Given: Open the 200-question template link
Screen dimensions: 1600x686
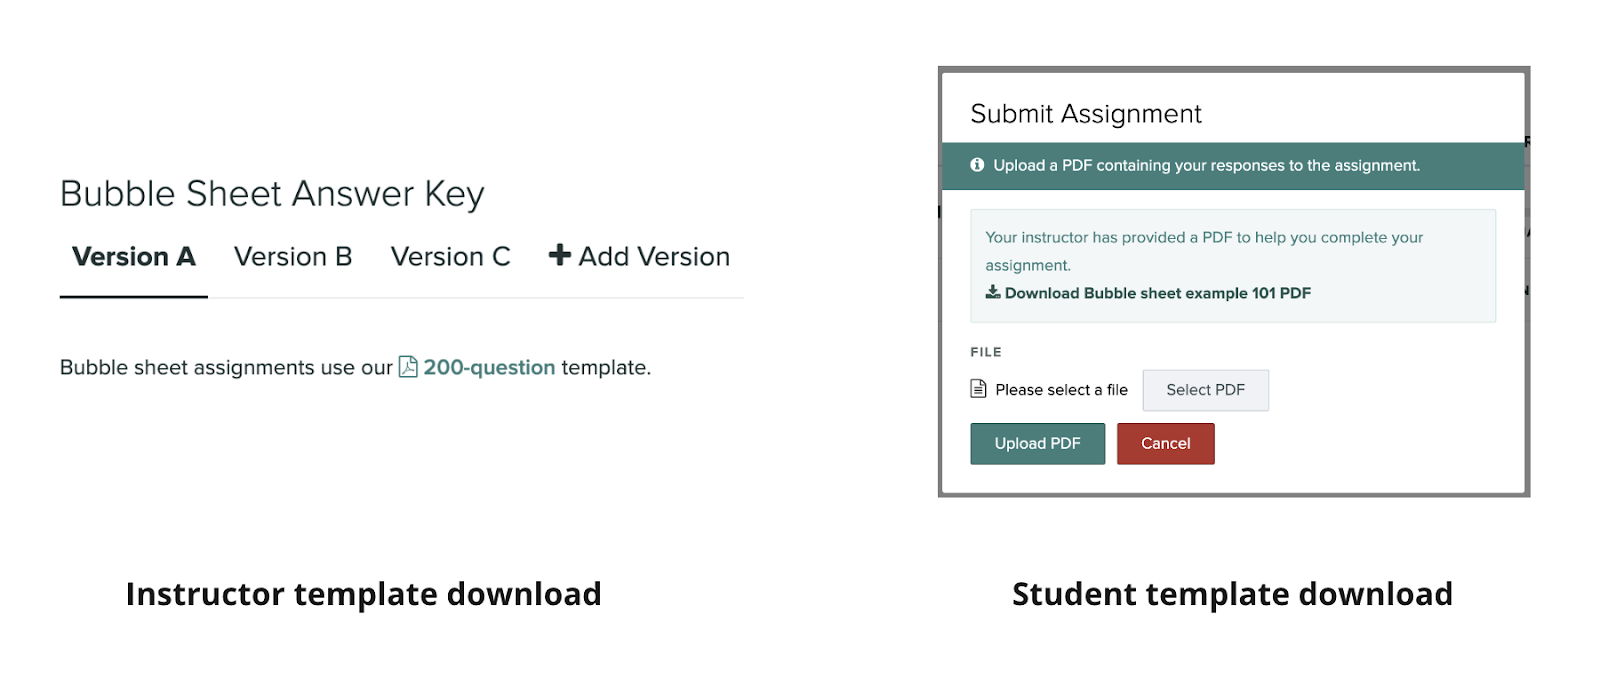Looking at the screenshot, I should (489, 367).
